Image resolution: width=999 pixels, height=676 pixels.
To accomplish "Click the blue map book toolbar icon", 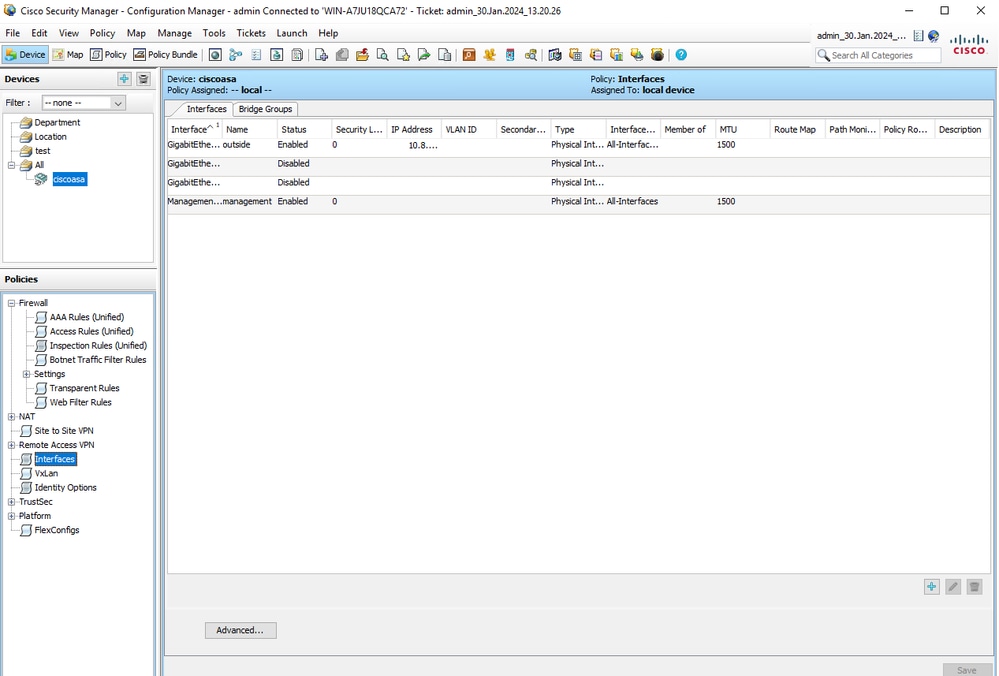I will [555, 55].
